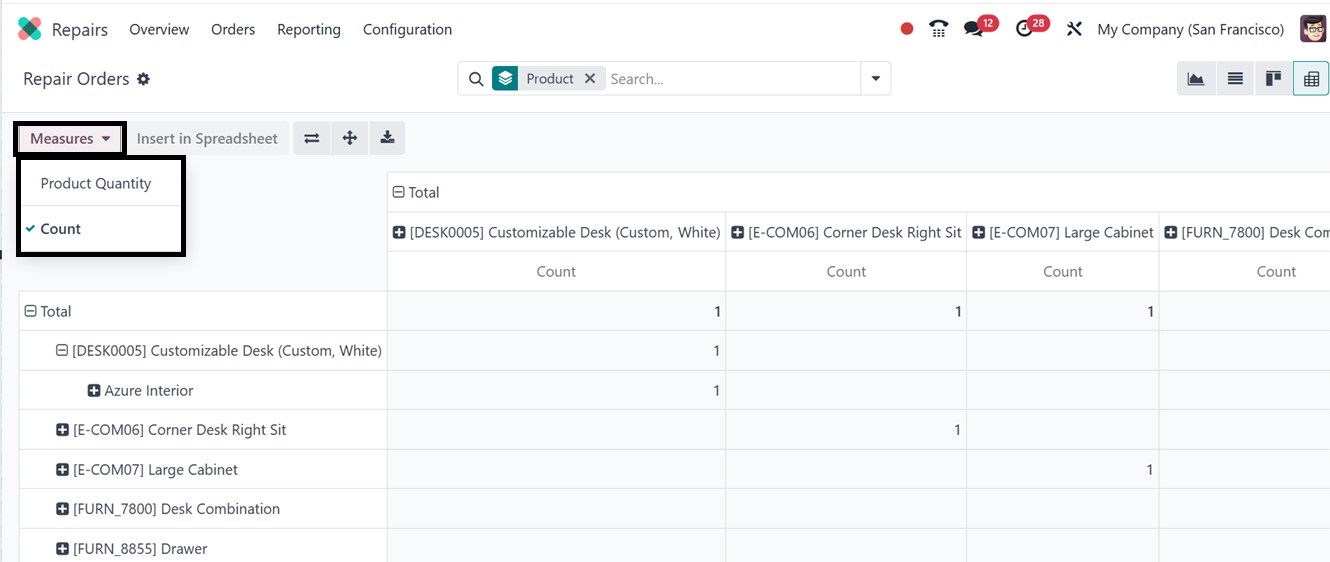The image size is (1330, 562).
Task: Collapse the Total column header
Action: point(398,193)
